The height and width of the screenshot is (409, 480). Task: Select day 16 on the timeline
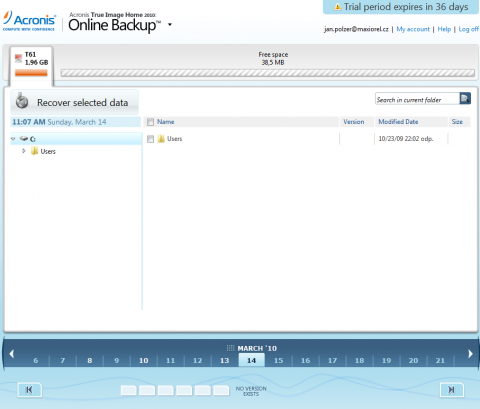pyautogui.click(x=306, y=360)
